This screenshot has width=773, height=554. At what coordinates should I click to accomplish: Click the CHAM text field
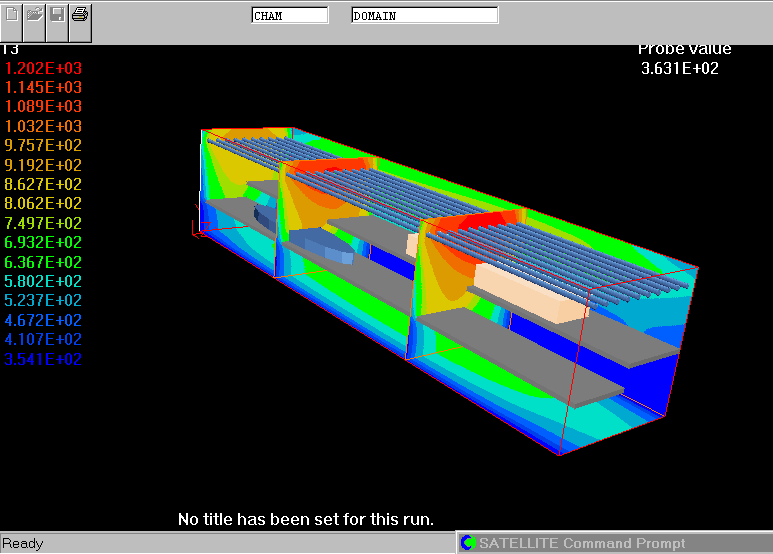point(289,16)
